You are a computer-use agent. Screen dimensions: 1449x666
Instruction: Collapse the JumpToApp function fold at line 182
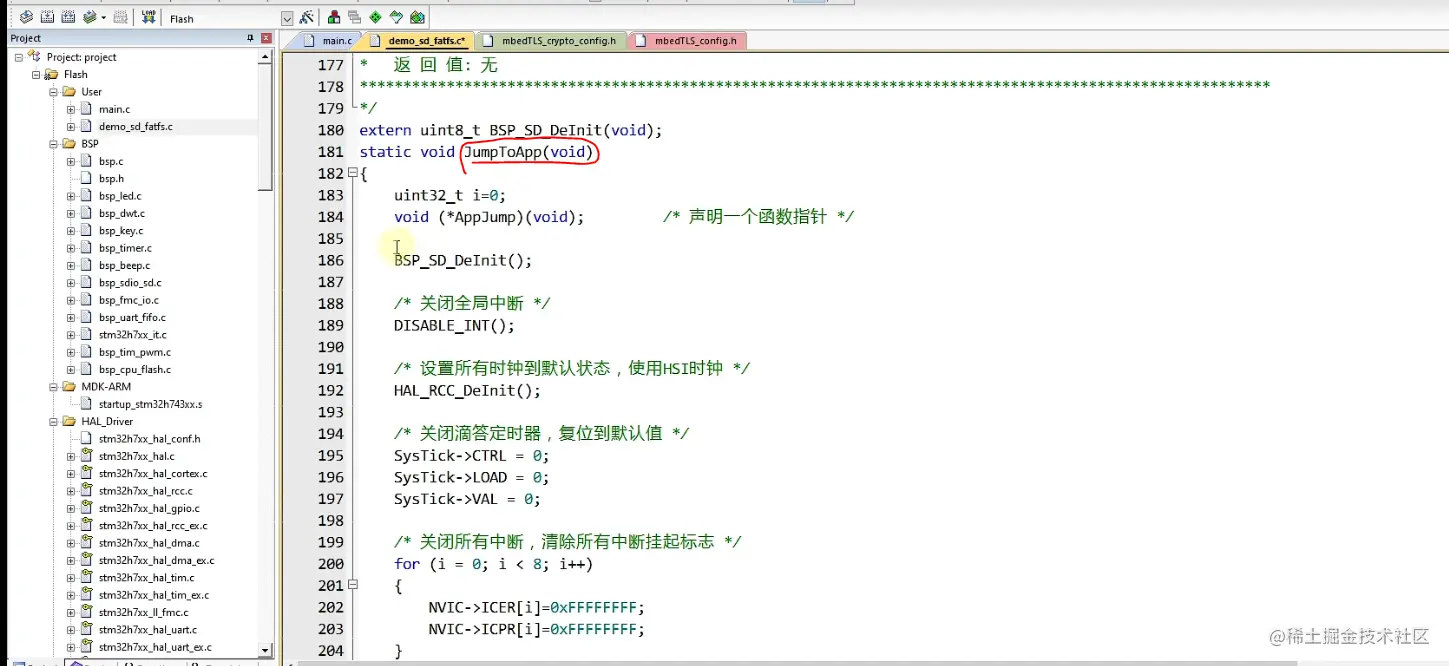(352, 173)
